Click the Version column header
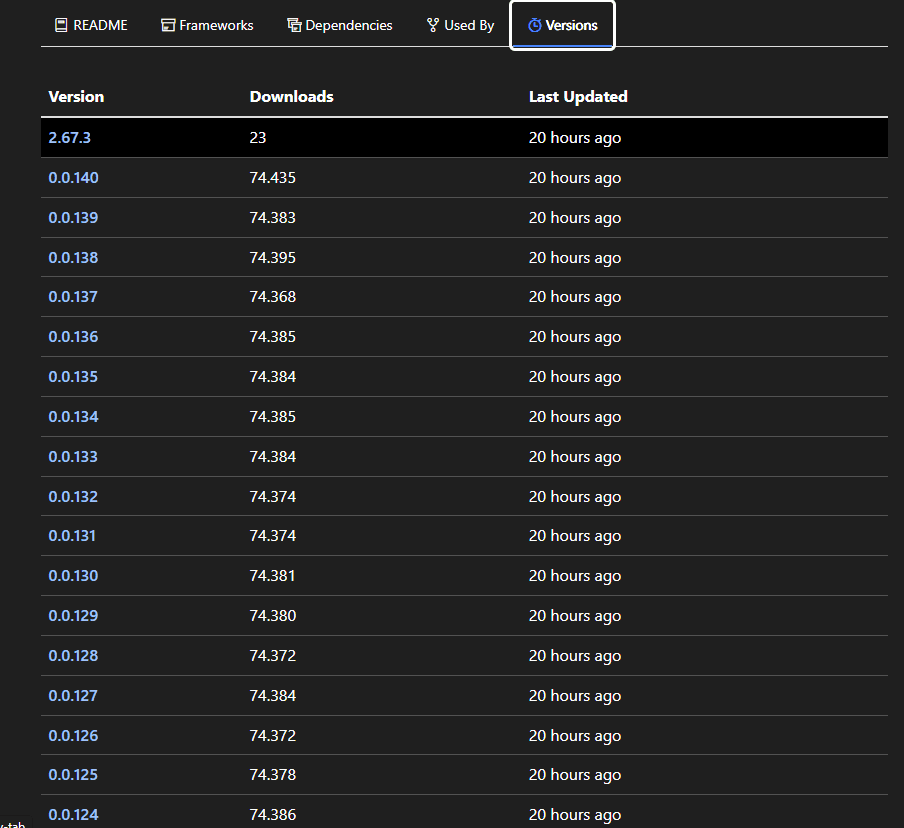Image resolution: width=904 pixels, height=828 pixels. (x=76, y=96)
